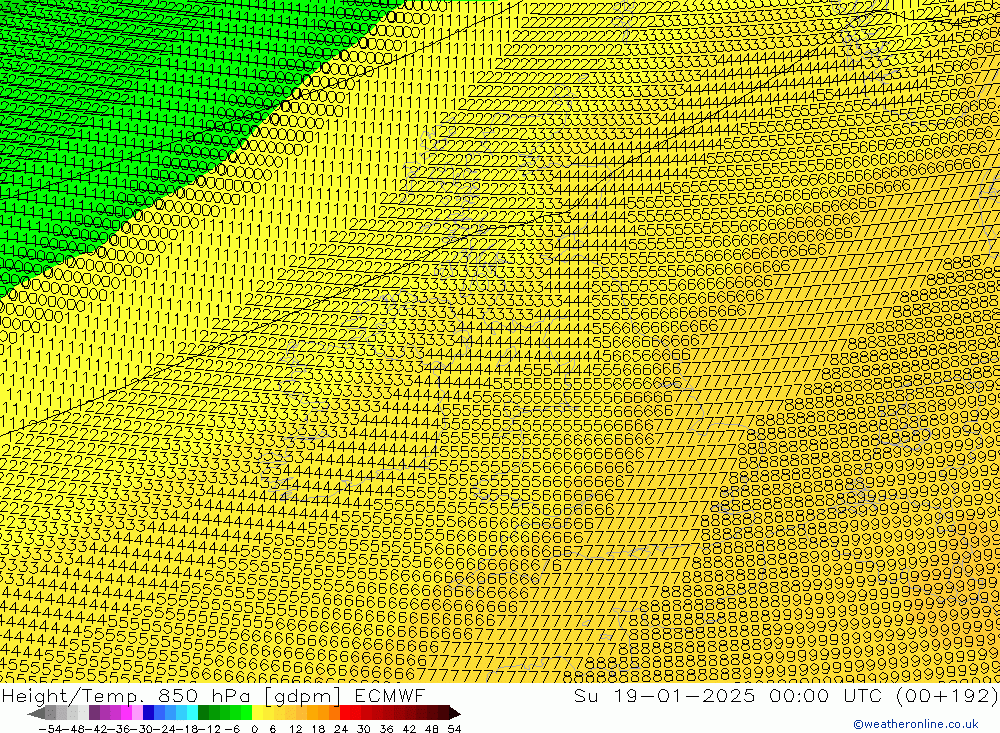Click the '(00+192)' forecast offset text
1000x733 pixels.
[x=947, y=695]
